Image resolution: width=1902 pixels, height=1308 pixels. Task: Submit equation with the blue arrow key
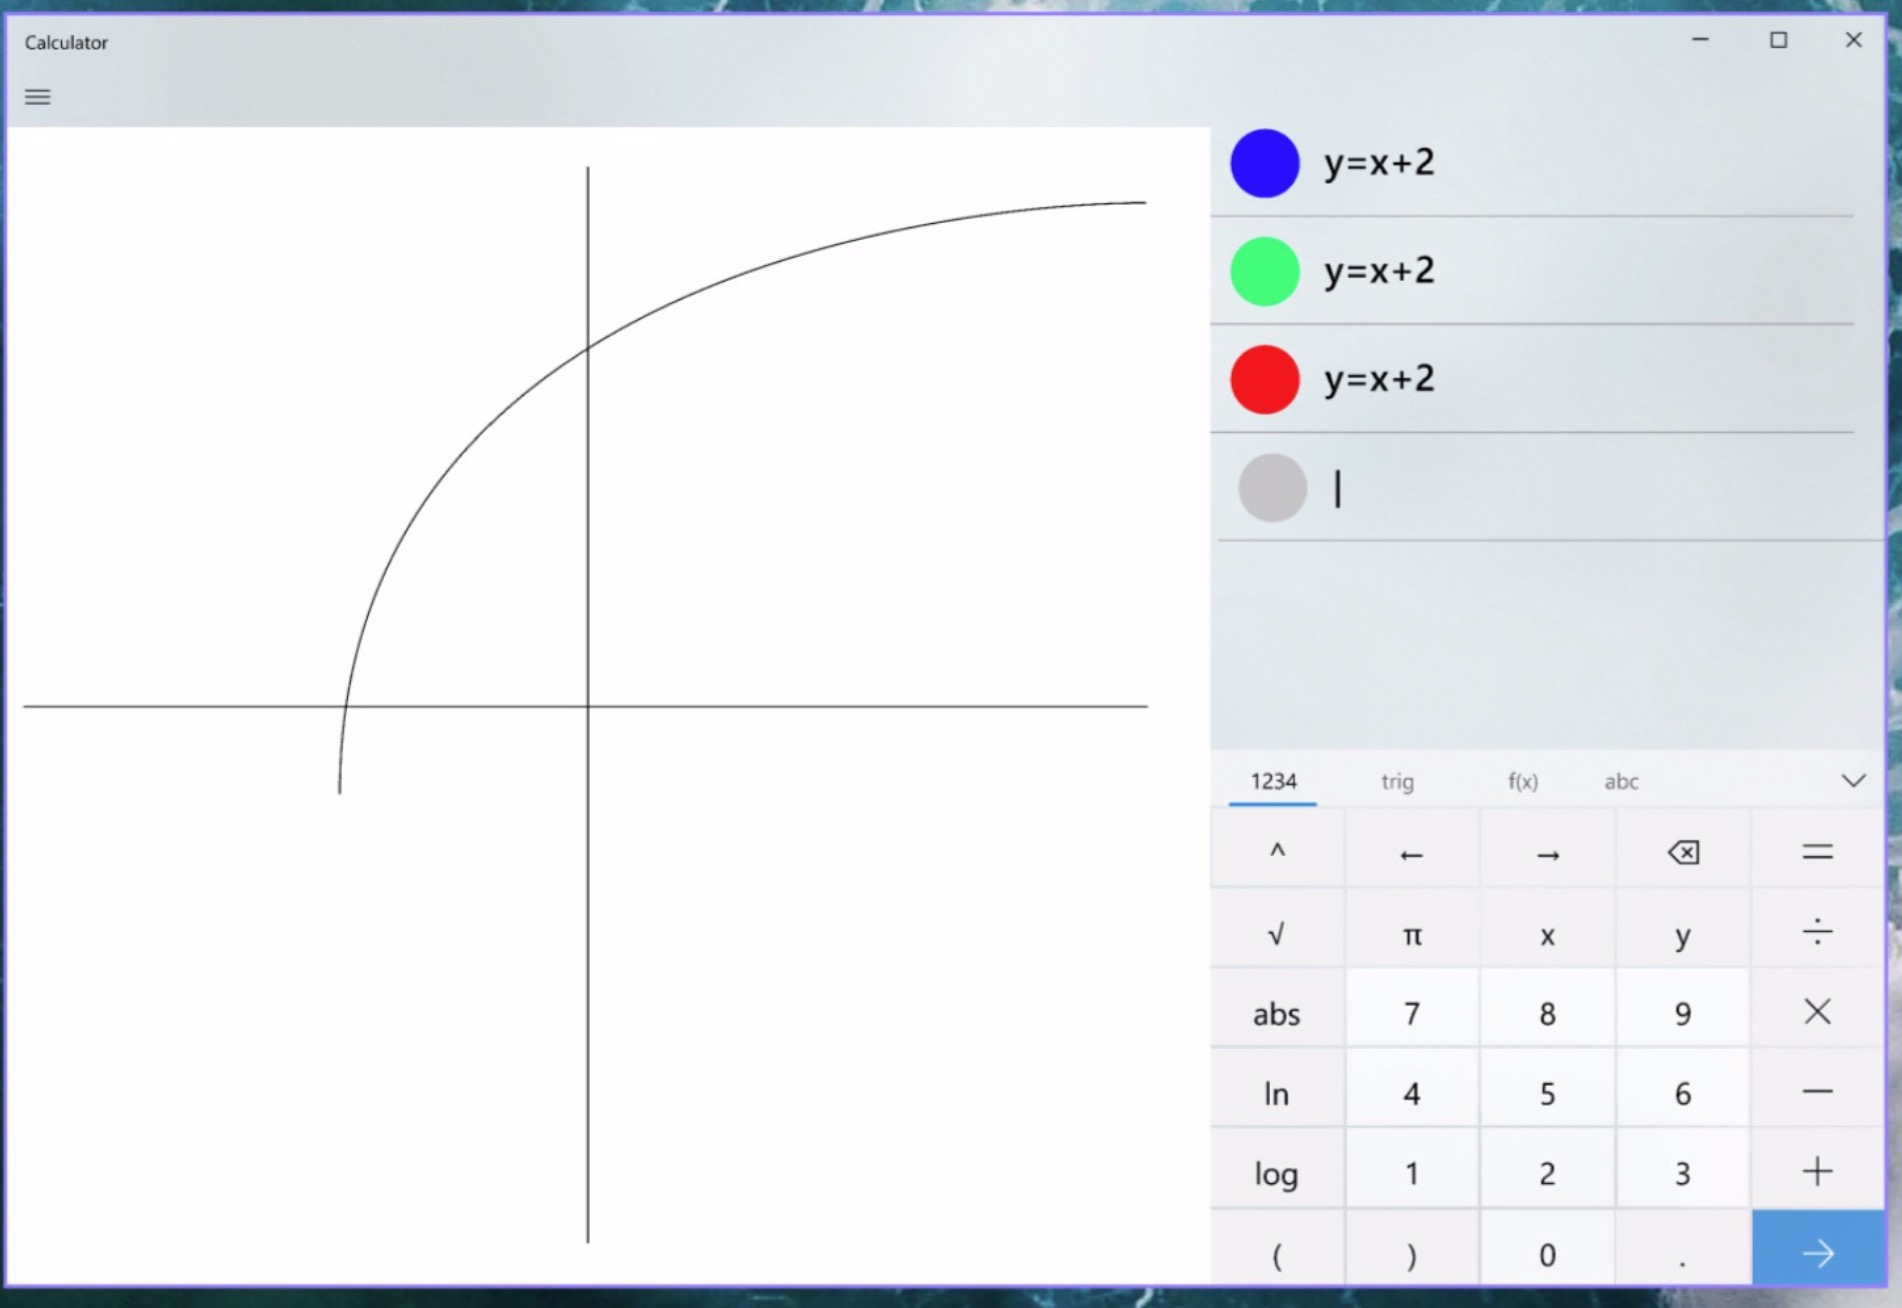pos(1818,1248)
